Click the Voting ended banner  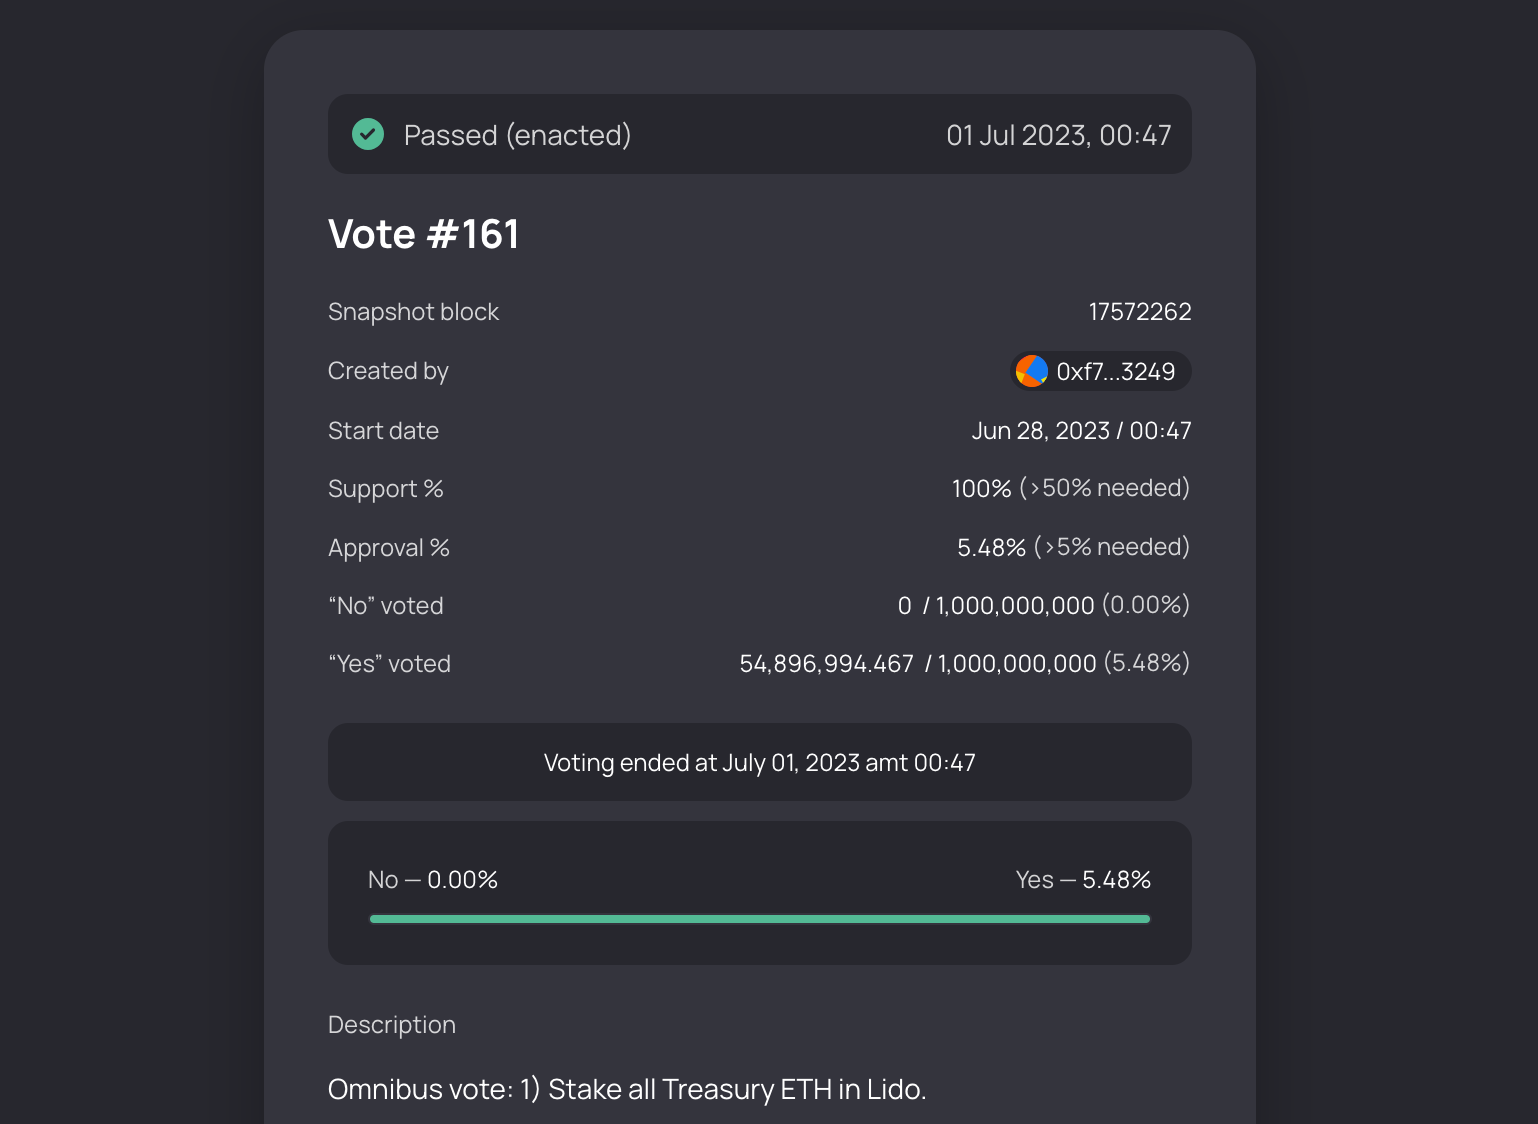pos(760,762)
